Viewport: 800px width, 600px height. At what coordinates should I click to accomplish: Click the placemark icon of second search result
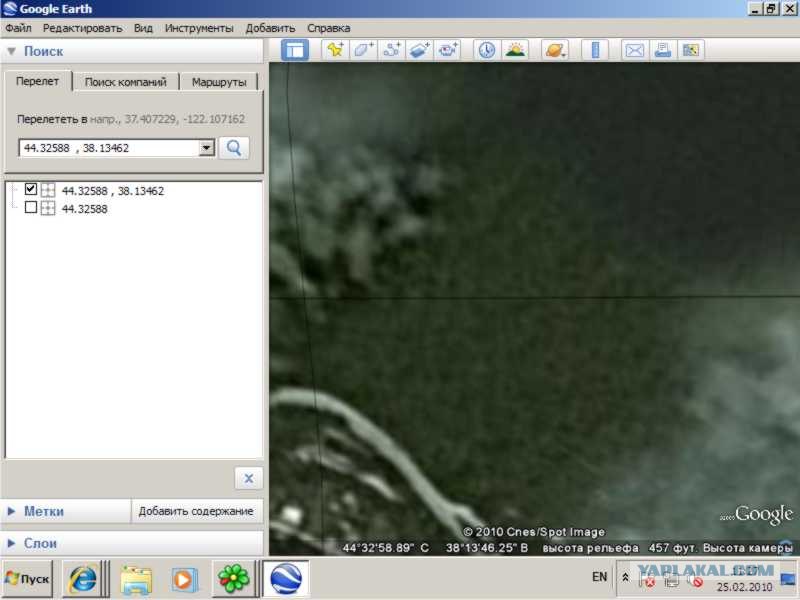tap(48, 208)
